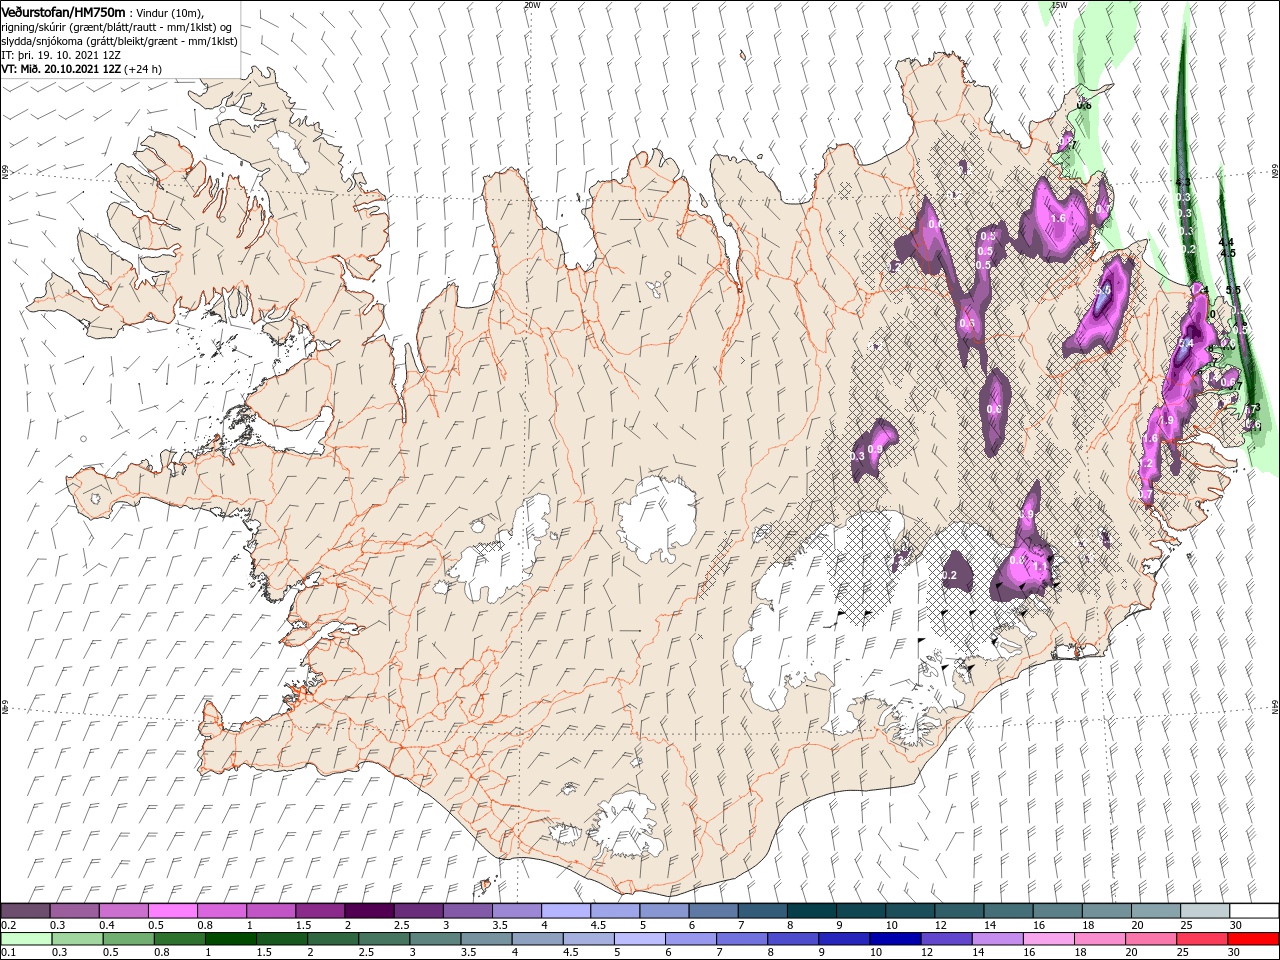Select the dark mauve 0.2 swatch in the snow legend
1280x960 pixels.
pos(25,911)
